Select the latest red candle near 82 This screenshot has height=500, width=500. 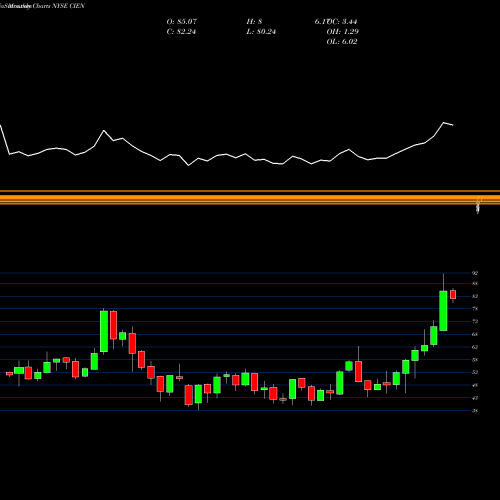(453, 295)
